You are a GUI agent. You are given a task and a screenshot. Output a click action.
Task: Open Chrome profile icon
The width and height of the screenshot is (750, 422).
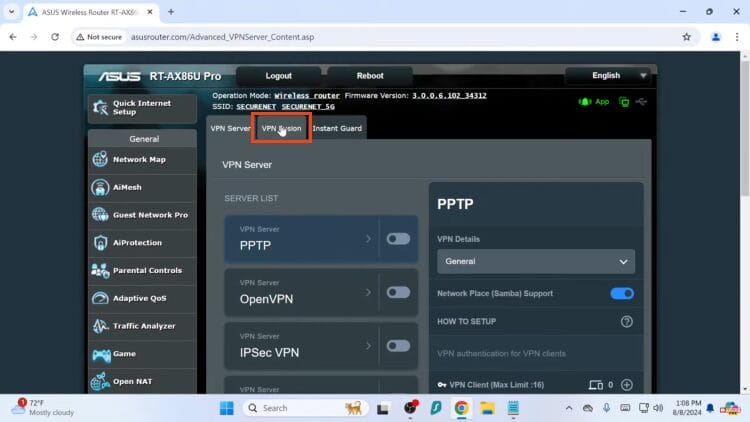pos(716,37)
